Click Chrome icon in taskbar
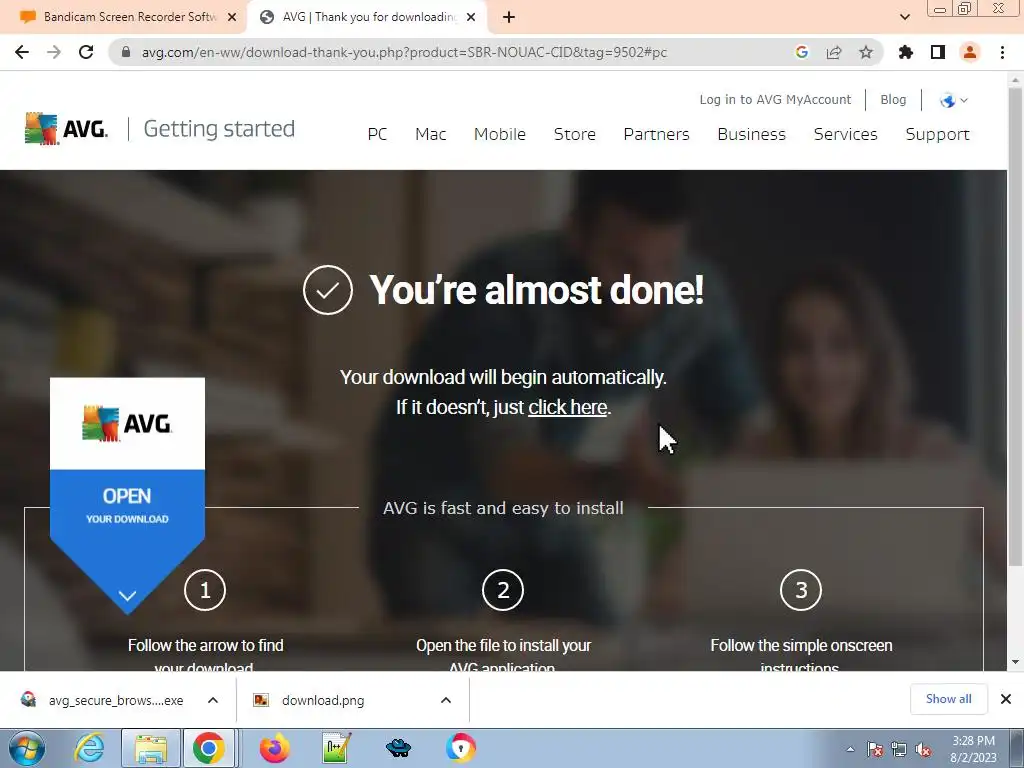The image size is (1024, 768). pyautogui.click(x=209, y=748)
